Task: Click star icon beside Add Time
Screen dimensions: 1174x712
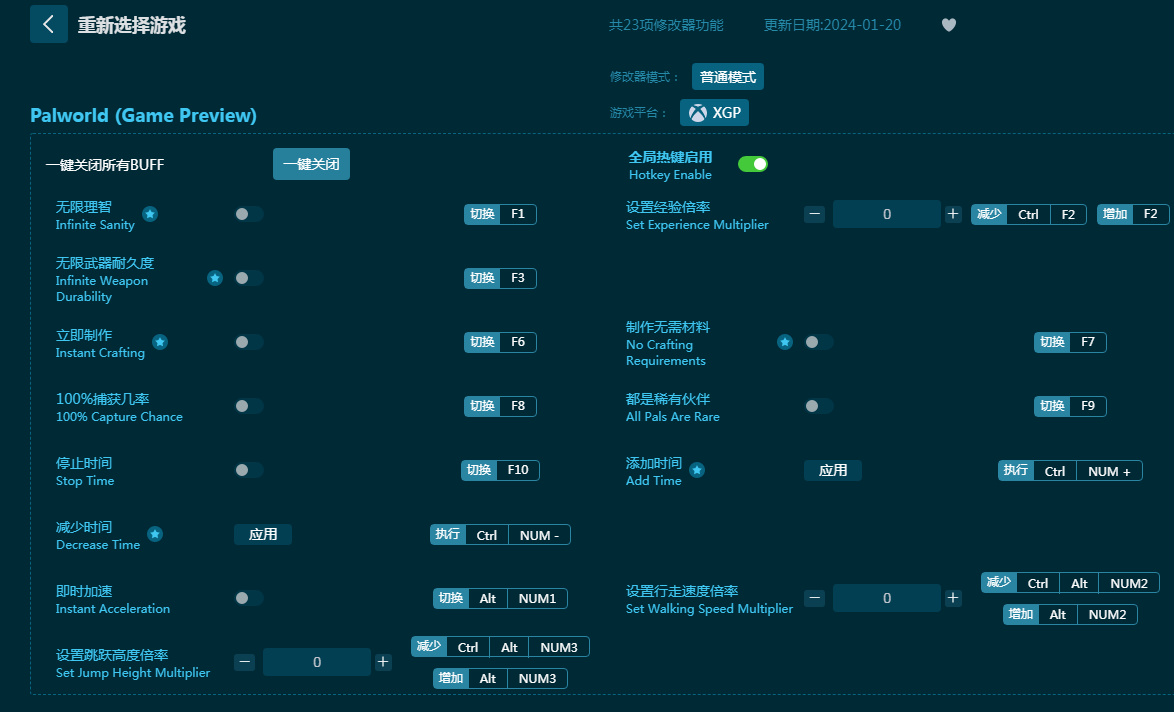Action: click(x=697, y=470)
